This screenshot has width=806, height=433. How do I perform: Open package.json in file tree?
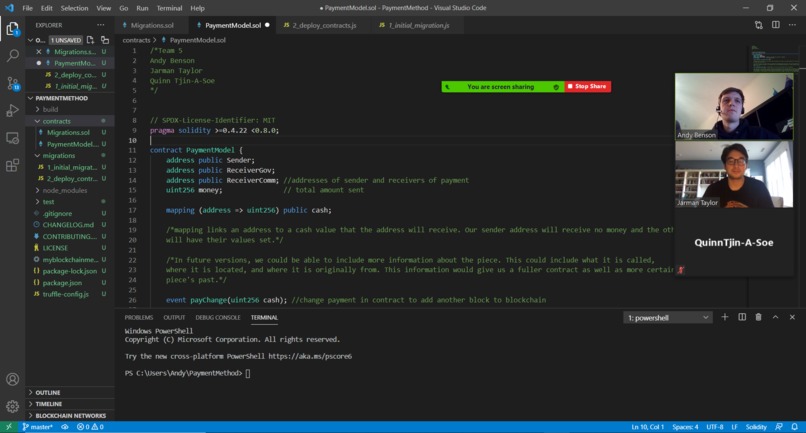coord(70,282)
